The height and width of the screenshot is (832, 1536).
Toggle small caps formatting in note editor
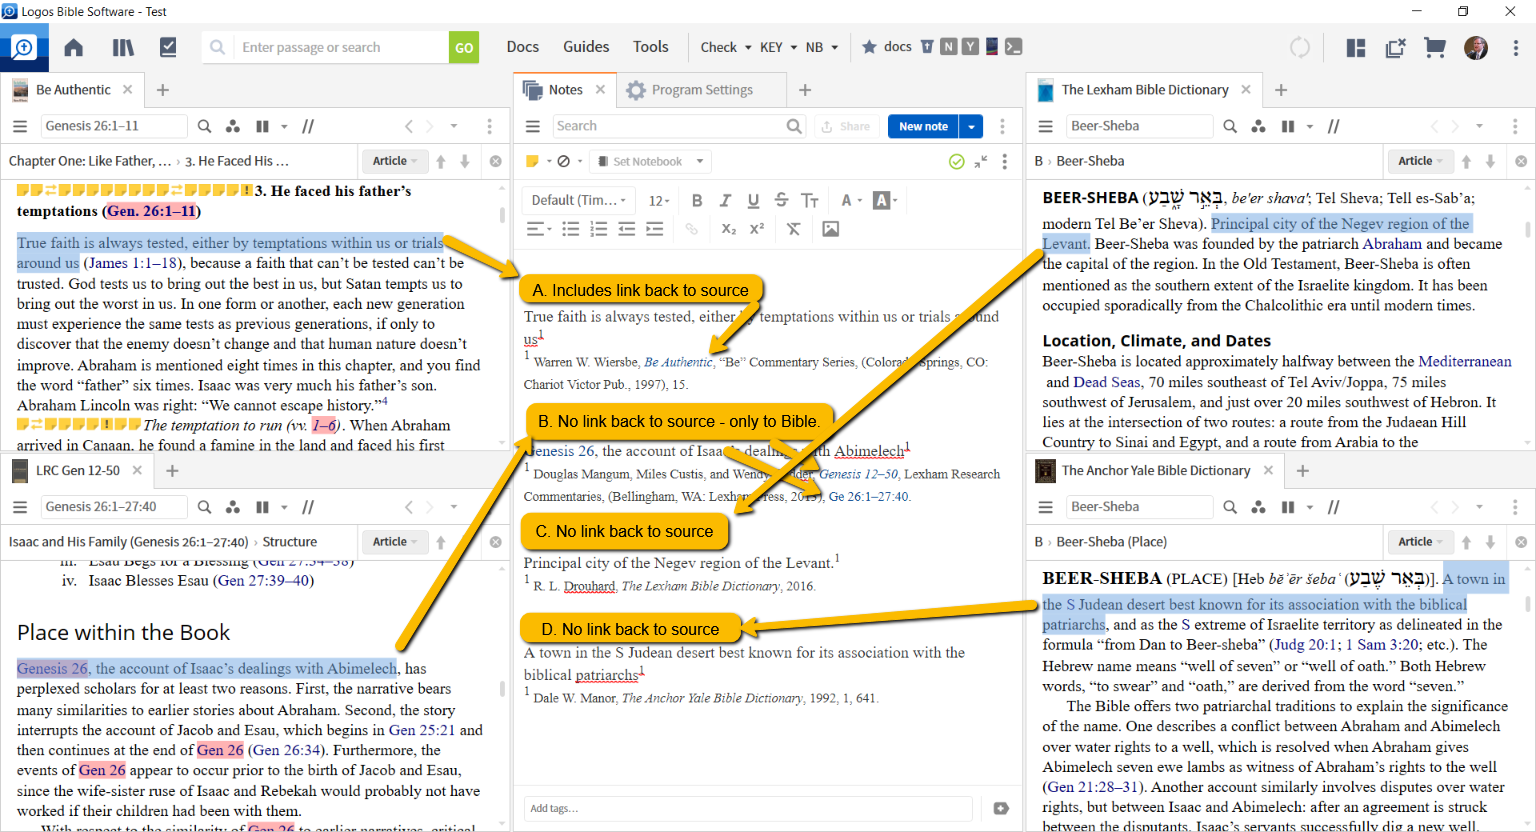click(810, 200)
